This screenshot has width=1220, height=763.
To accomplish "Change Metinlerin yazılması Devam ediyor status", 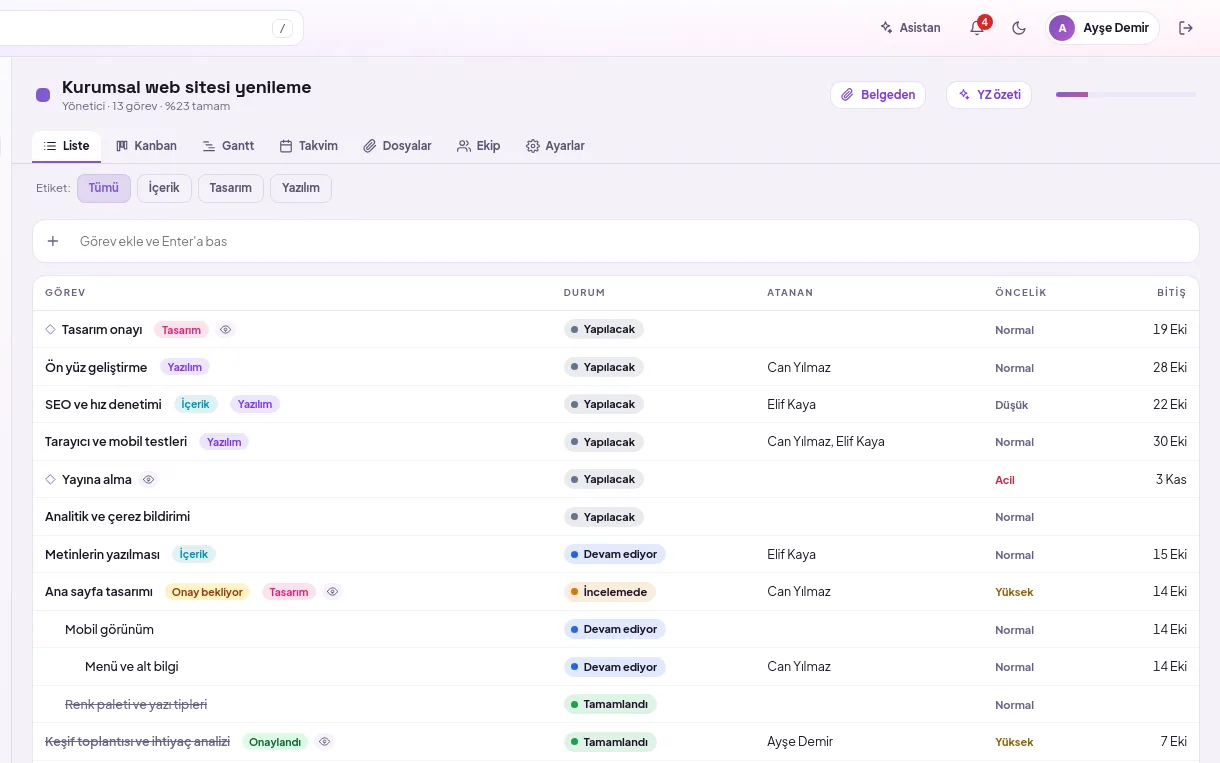I will (x=614, y=555).
